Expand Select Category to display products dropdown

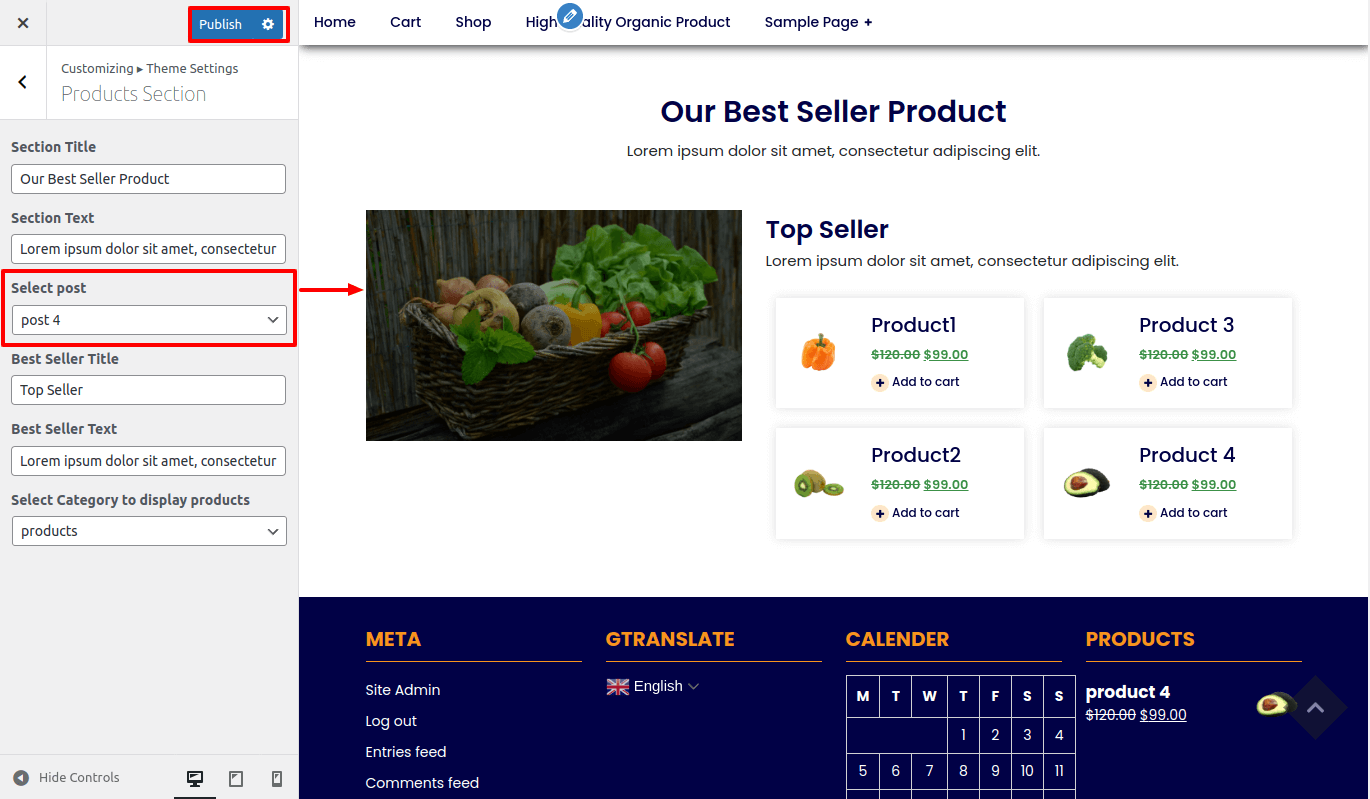(149, 531)
